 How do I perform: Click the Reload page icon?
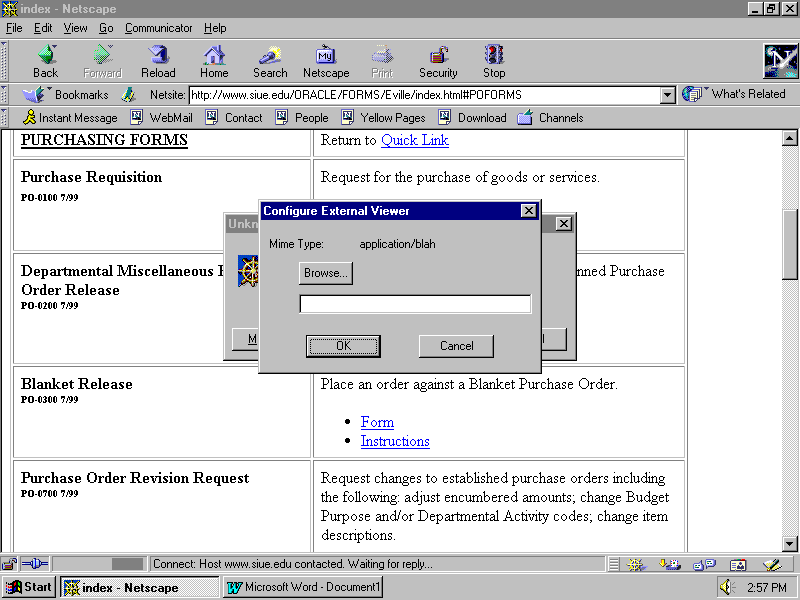pos(158,56)
